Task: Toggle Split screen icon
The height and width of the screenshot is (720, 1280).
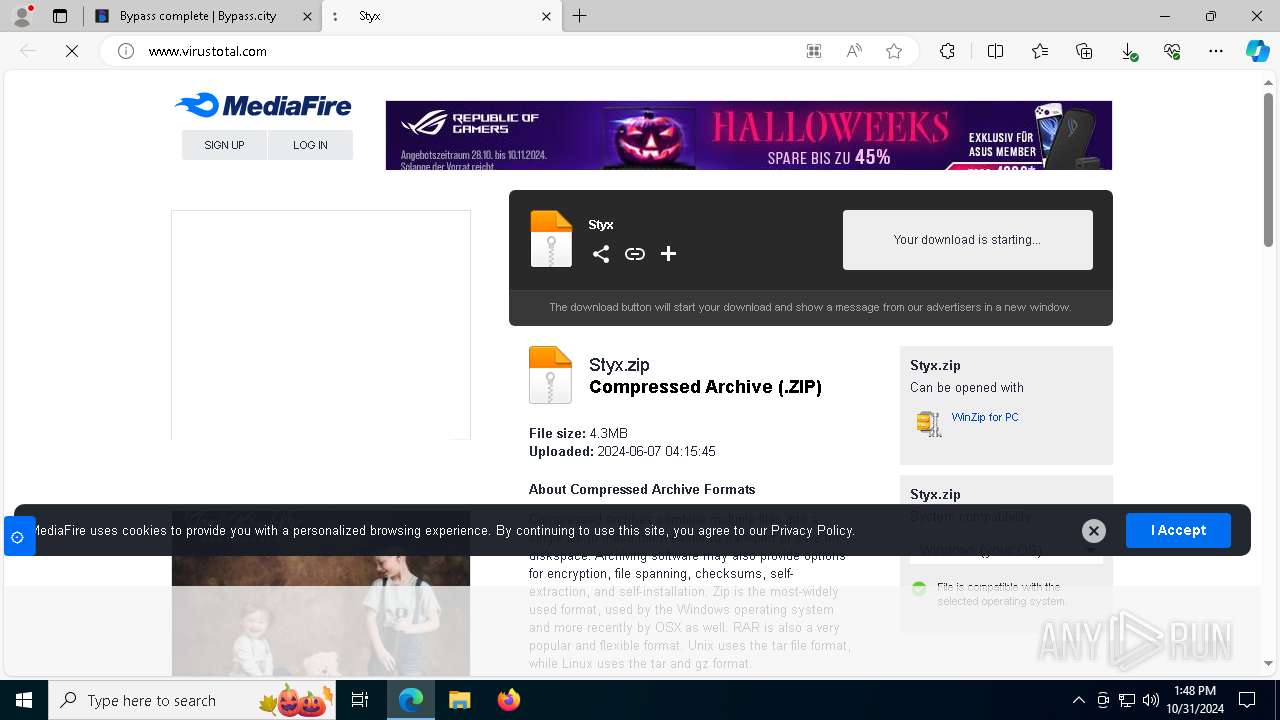Action: point(995,51)
